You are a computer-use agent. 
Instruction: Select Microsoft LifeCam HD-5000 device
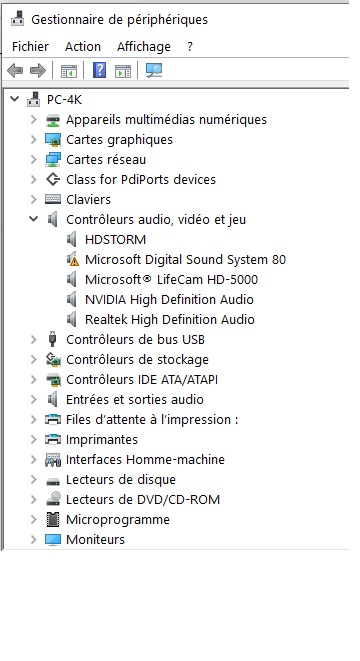pos(171,279)
